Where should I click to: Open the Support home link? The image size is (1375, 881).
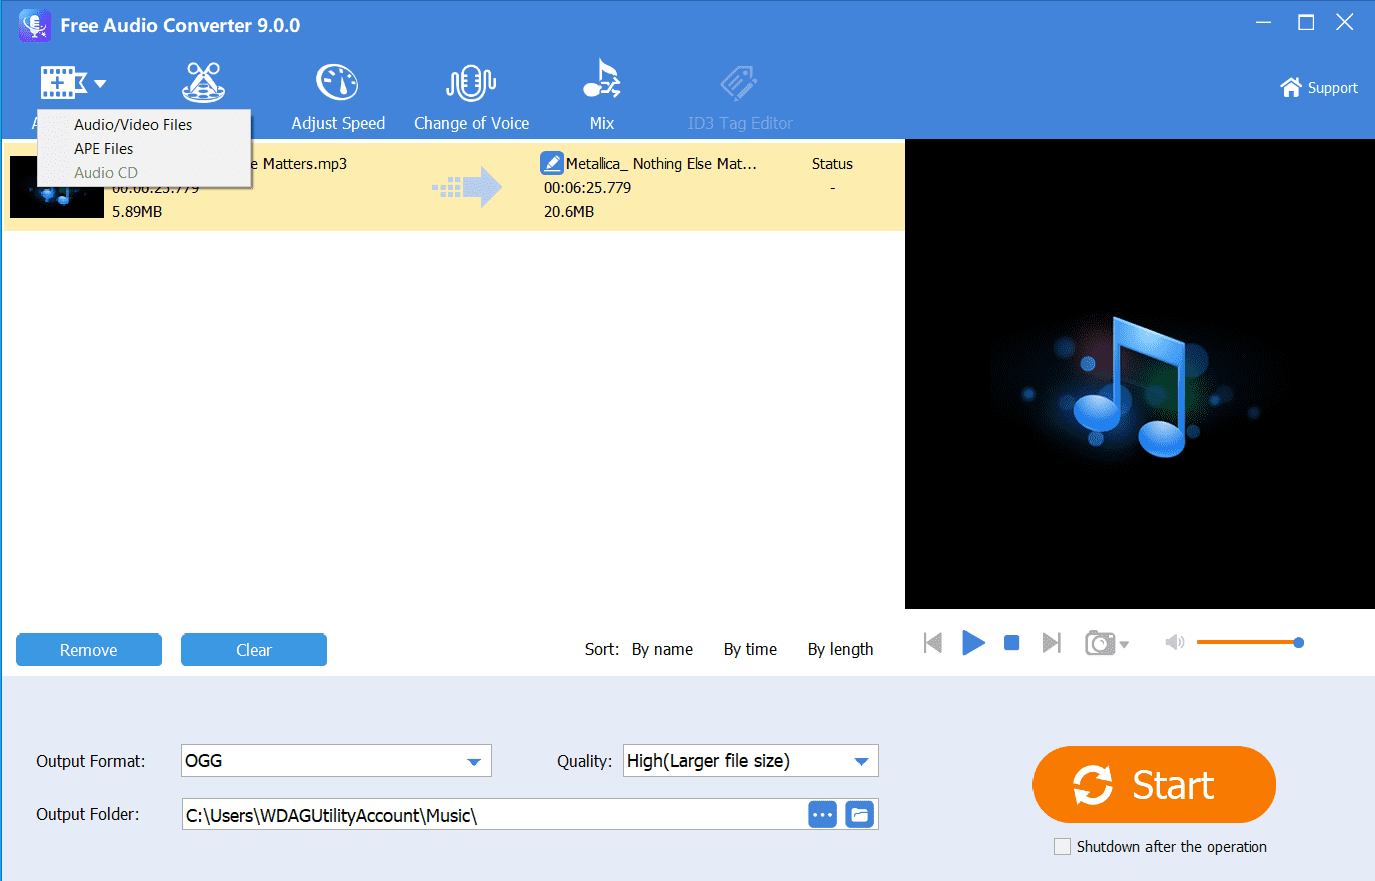pyautogui.click(x=1319, y=87)
